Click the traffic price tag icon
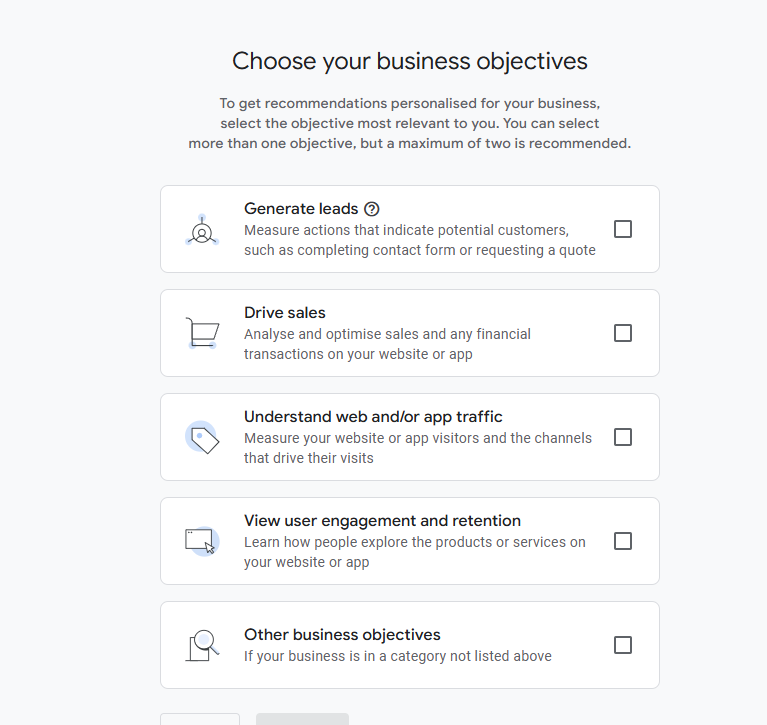 (203, 438)
